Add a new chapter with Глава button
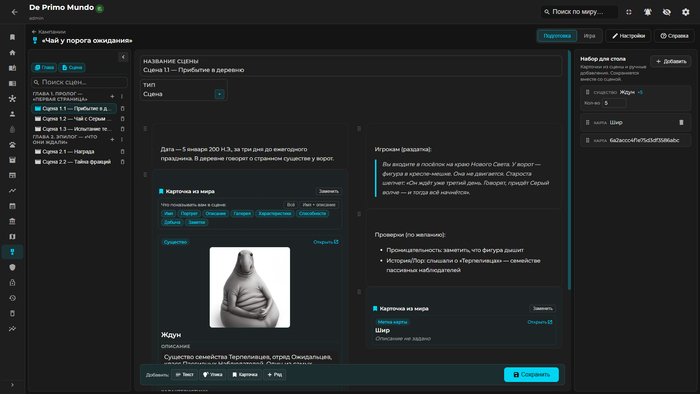Viewport: 700px width, 394px height. click(44, 67)
